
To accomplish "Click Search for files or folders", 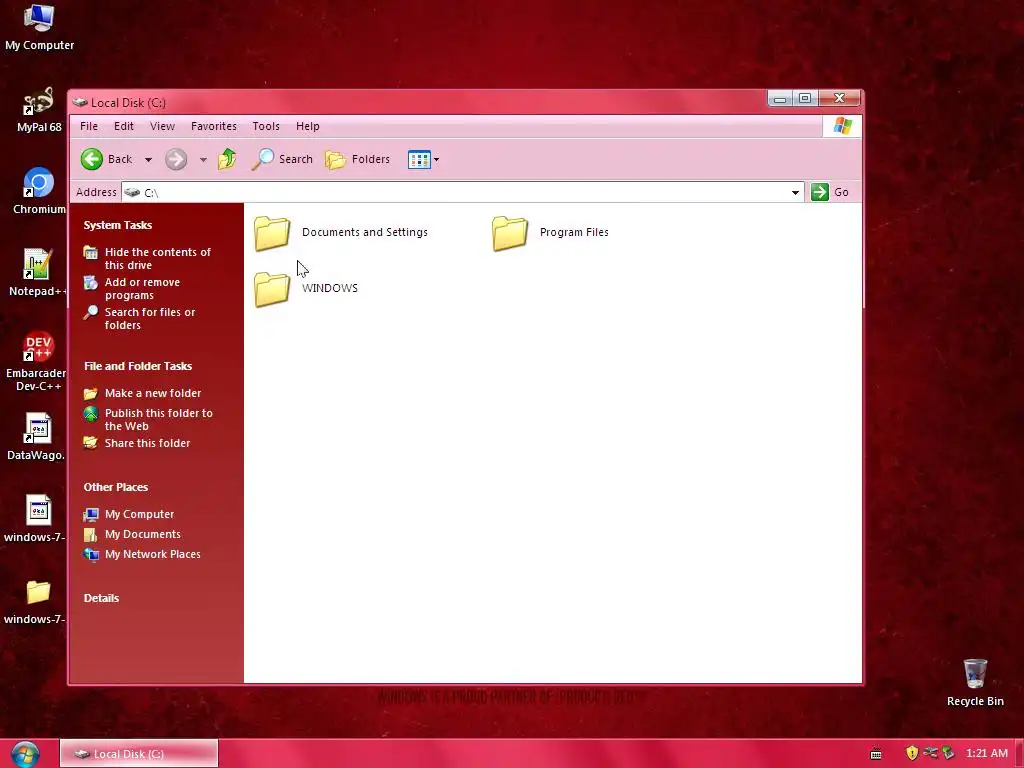I will point(150,319).
